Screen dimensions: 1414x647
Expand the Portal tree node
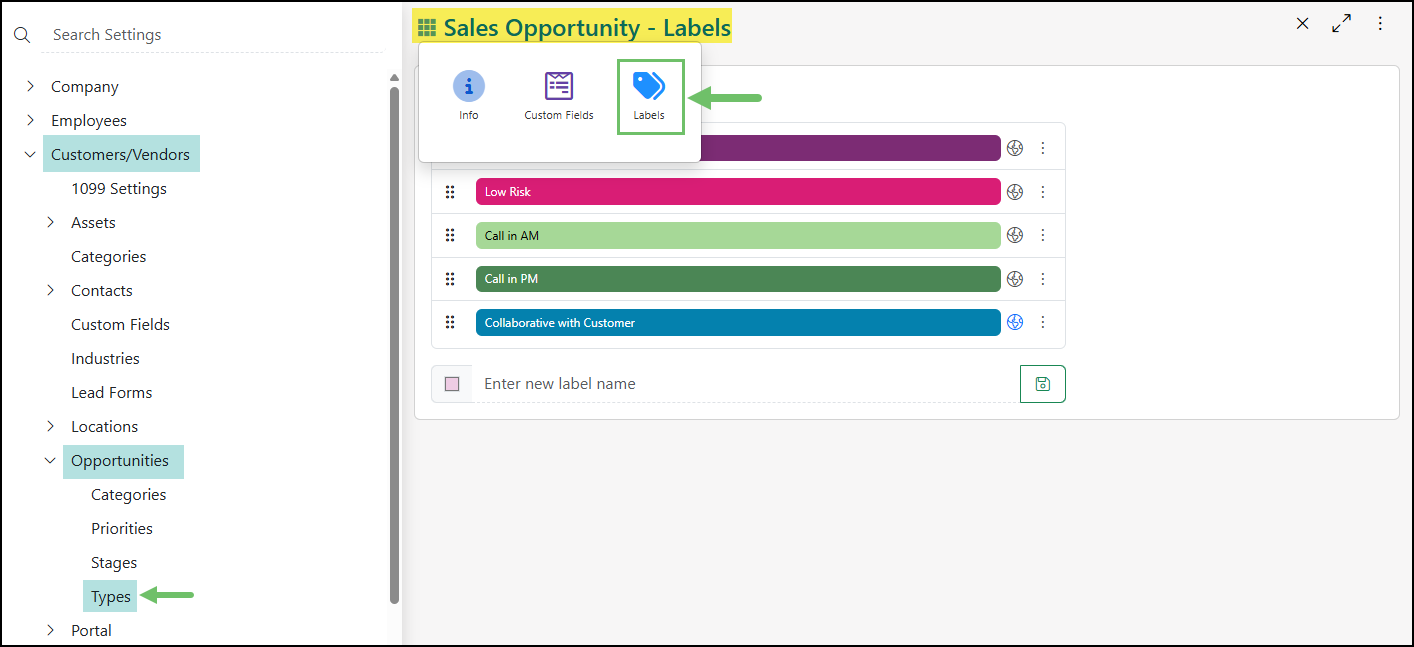[50, 631]
